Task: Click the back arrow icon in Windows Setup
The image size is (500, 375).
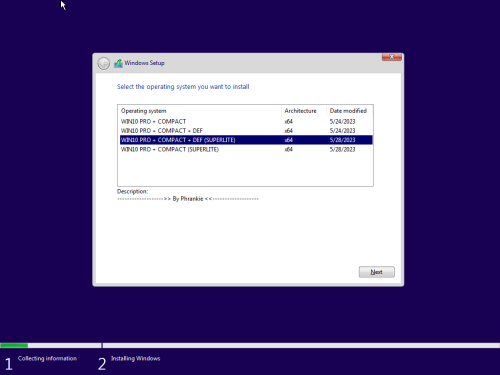Action: pos(104,63)
